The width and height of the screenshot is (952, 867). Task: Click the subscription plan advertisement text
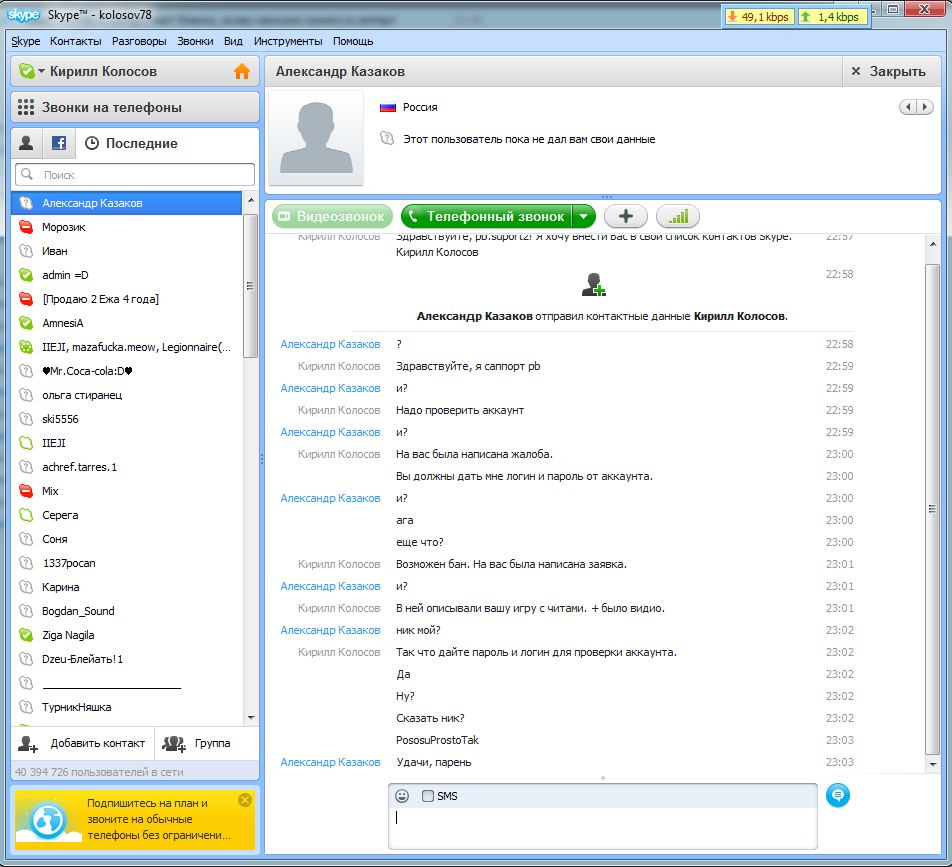pyautogui.click(x=158, y=819)
